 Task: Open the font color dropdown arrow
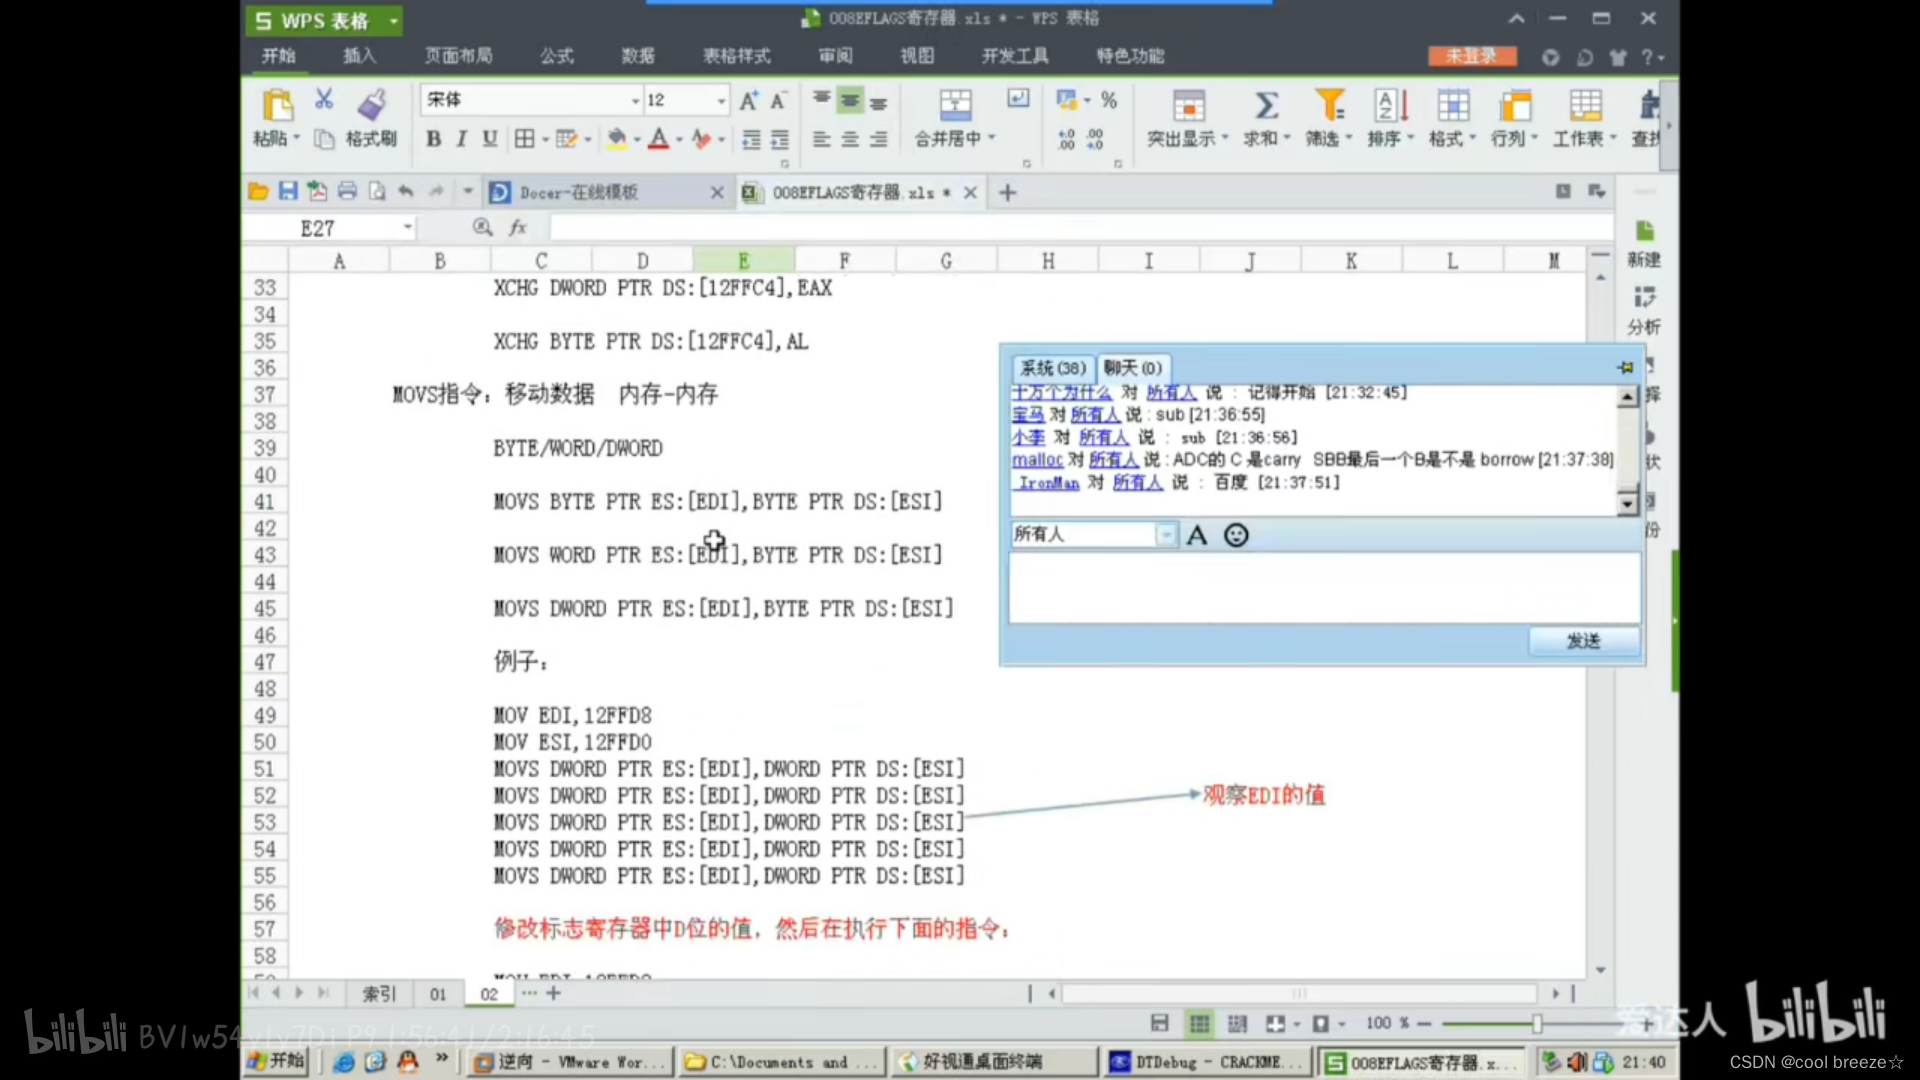[x=679, y=140]
